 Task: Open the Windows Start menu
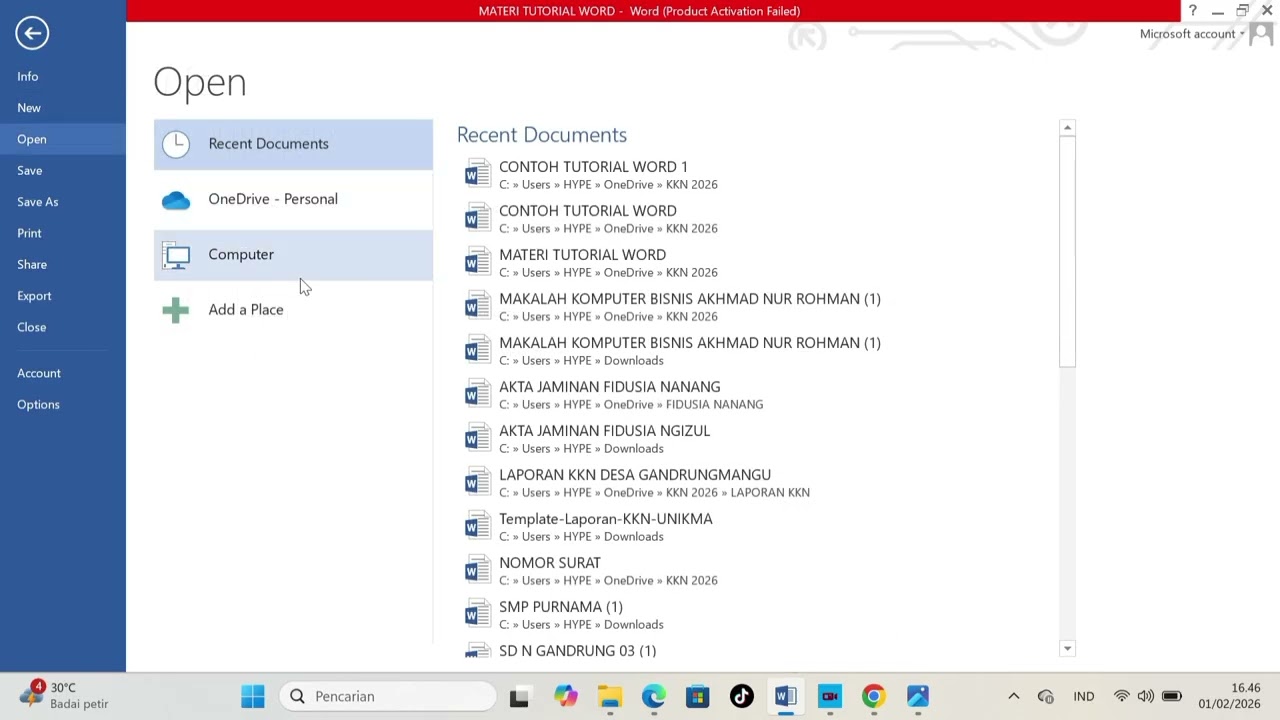253,696
